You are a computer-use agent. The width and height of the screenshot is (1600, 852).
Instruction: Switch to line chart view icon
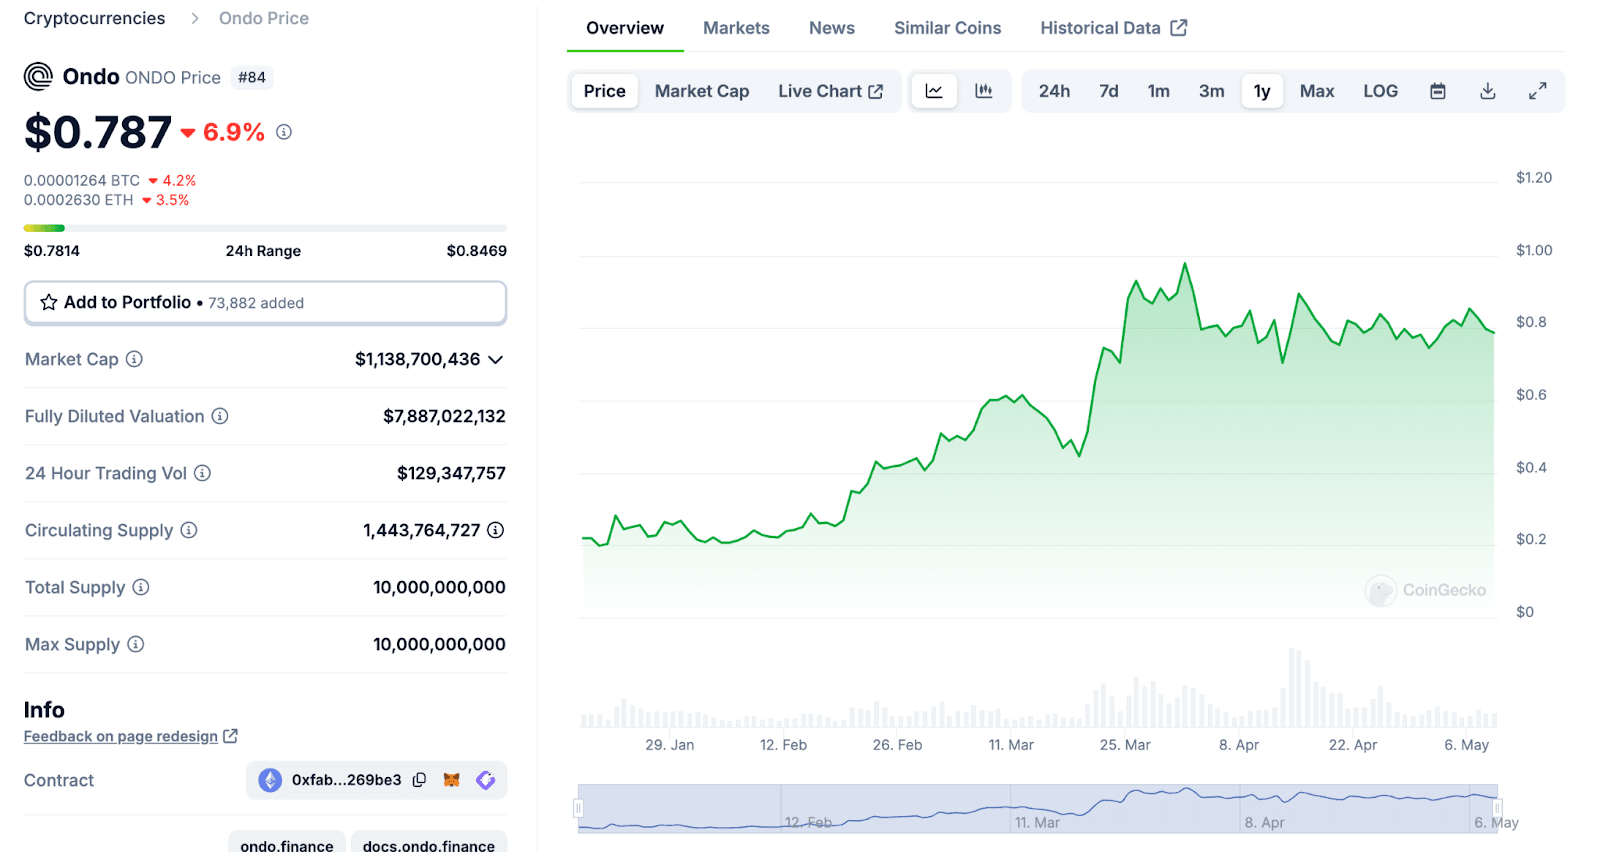934,91
